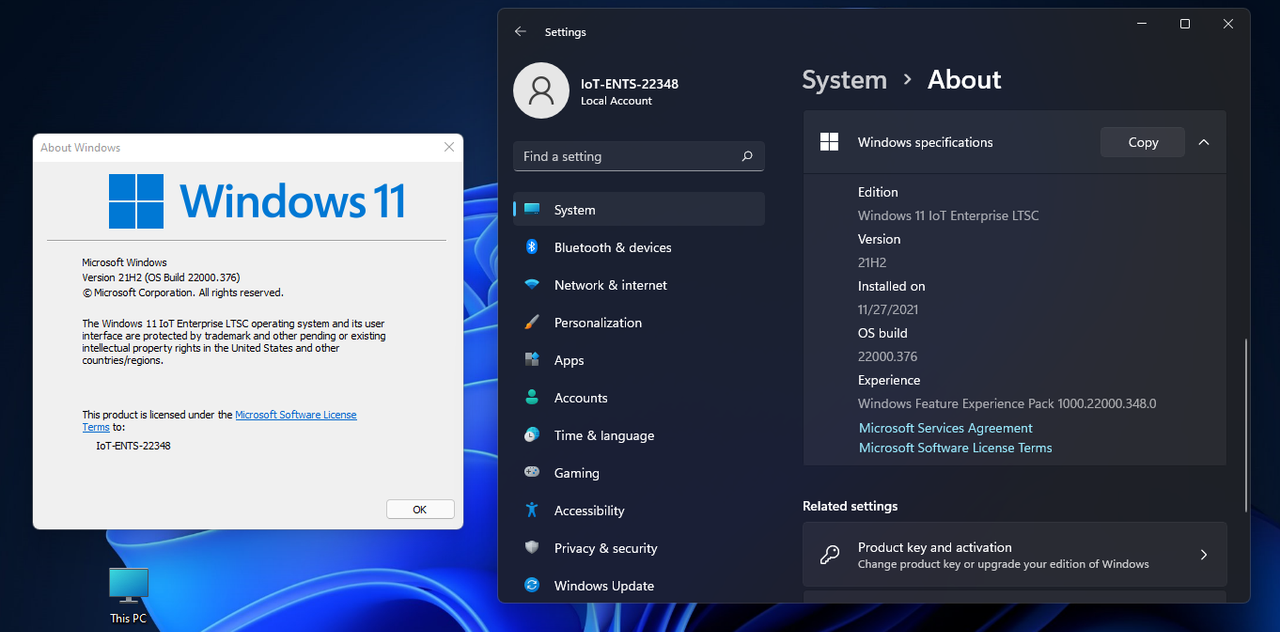Viewport: 1280px width, 632px height.
Task: Click the Personalization paintbrush icon
Action: click(x=532, y=322)
